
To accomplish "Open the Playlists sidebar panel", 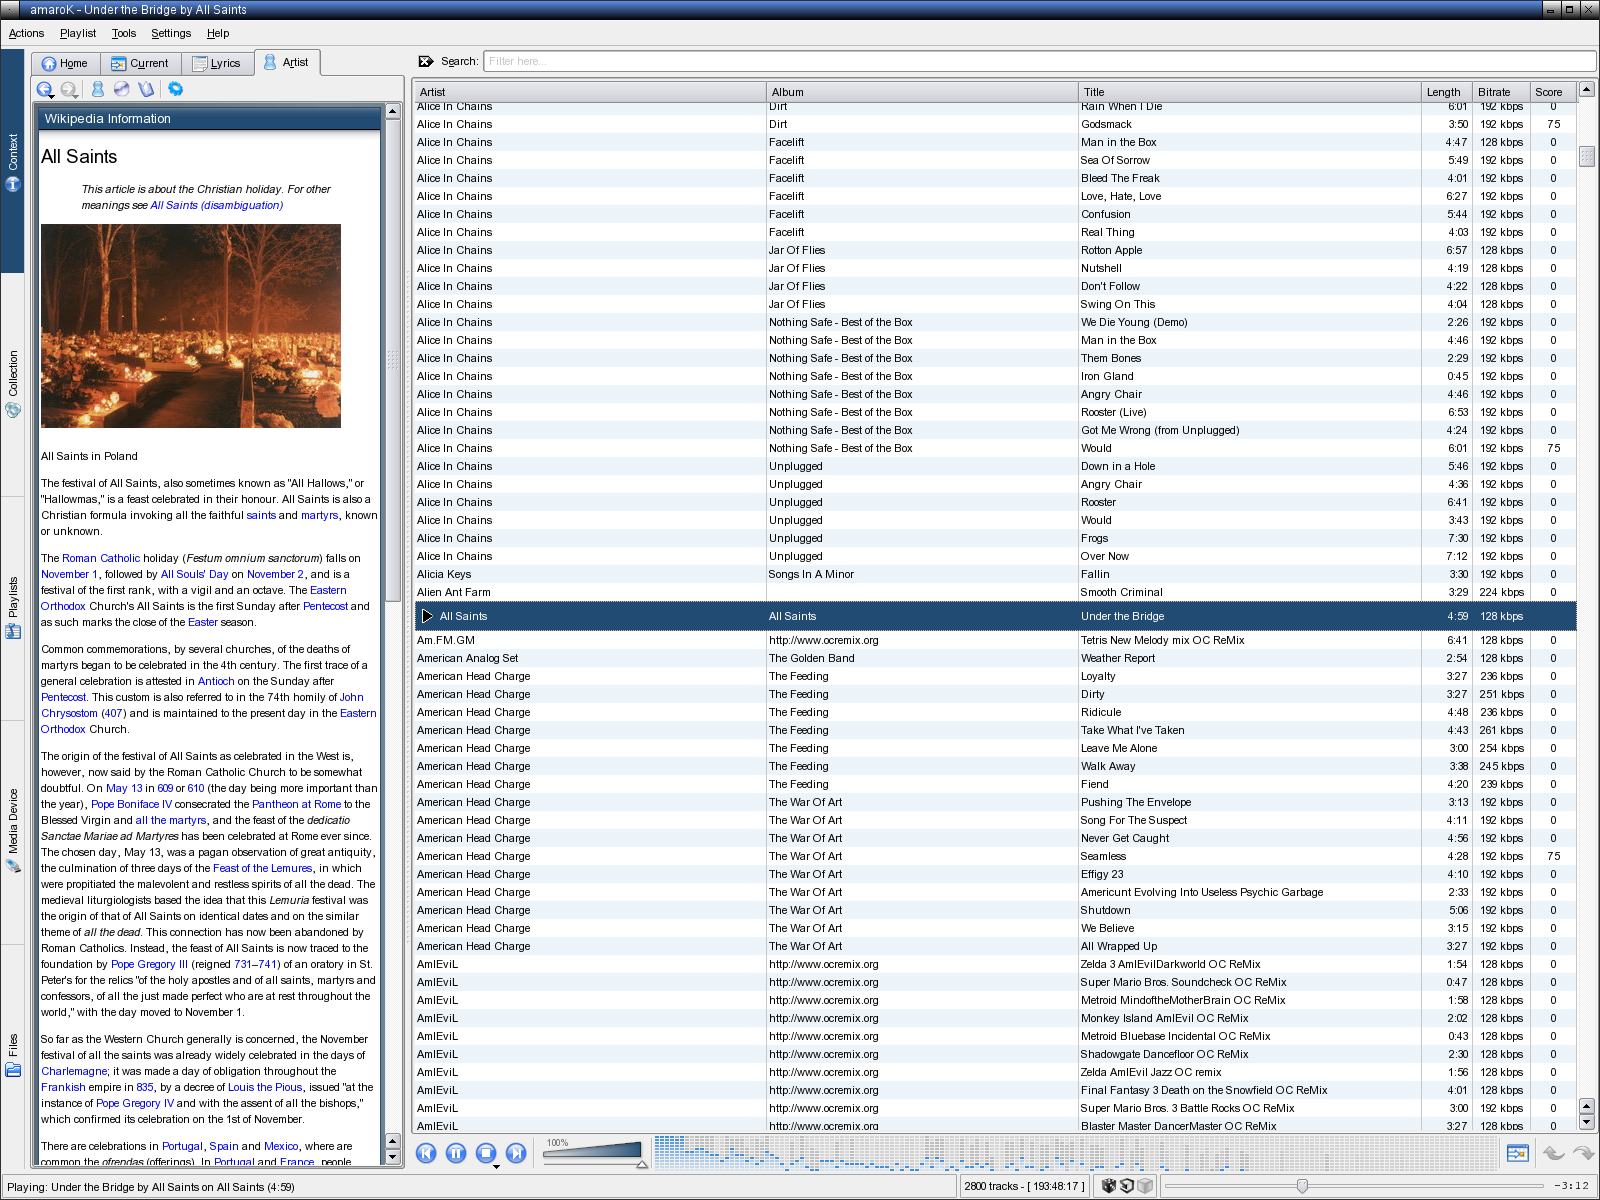I will click(x=13, y=608).
